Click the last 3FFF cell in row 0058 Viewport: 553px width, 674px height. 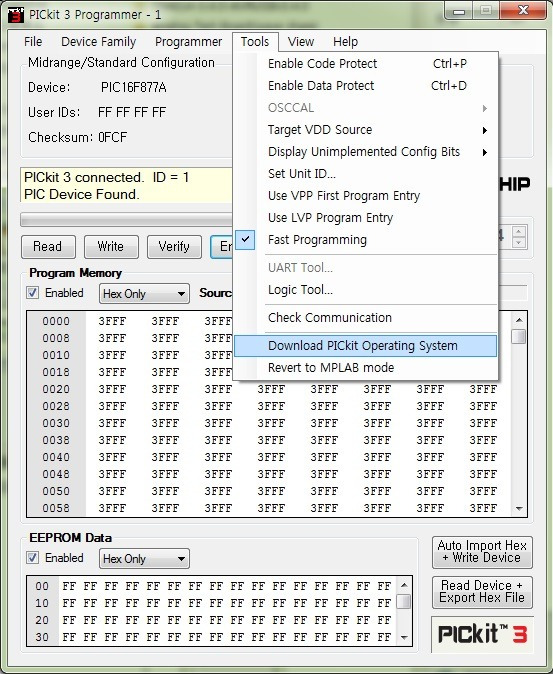[483, 508]
